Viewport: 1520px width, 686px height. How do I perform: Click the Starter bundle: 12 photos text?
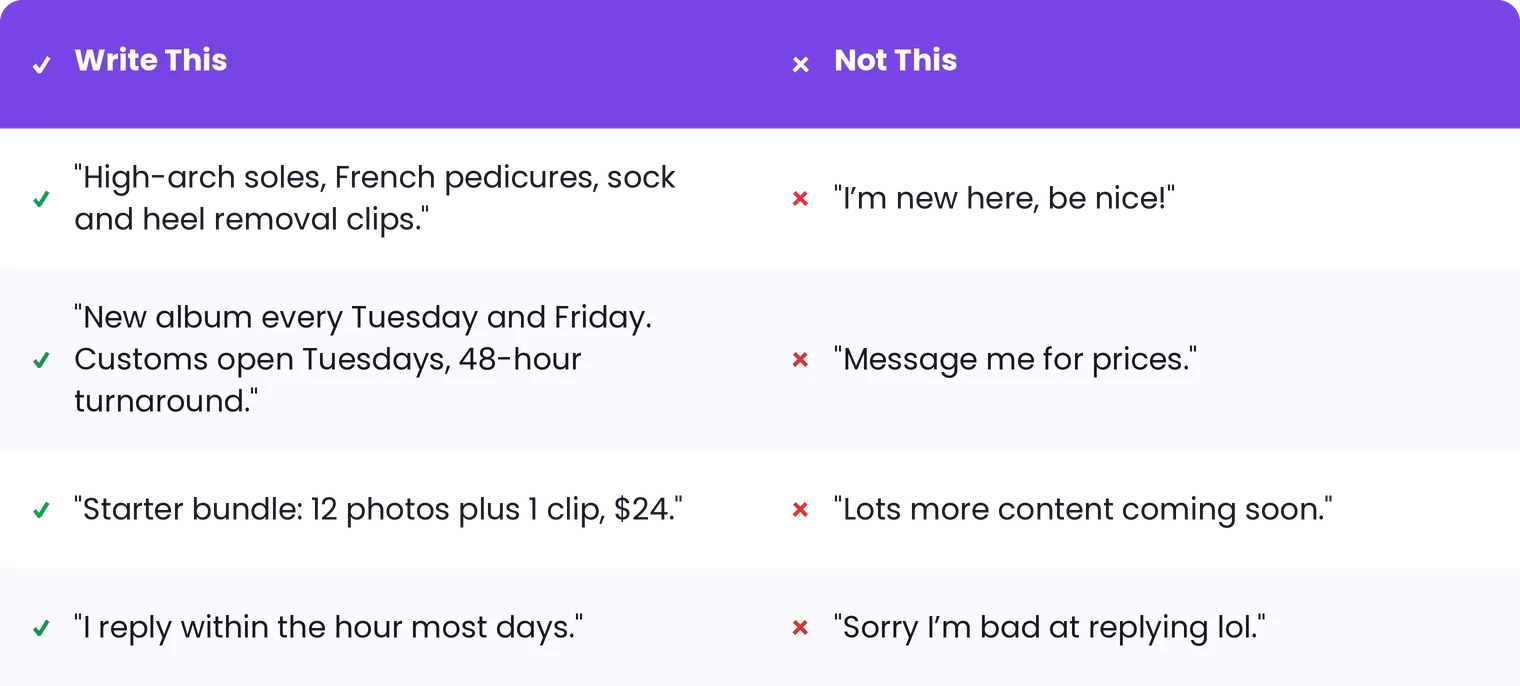point(378,510)
